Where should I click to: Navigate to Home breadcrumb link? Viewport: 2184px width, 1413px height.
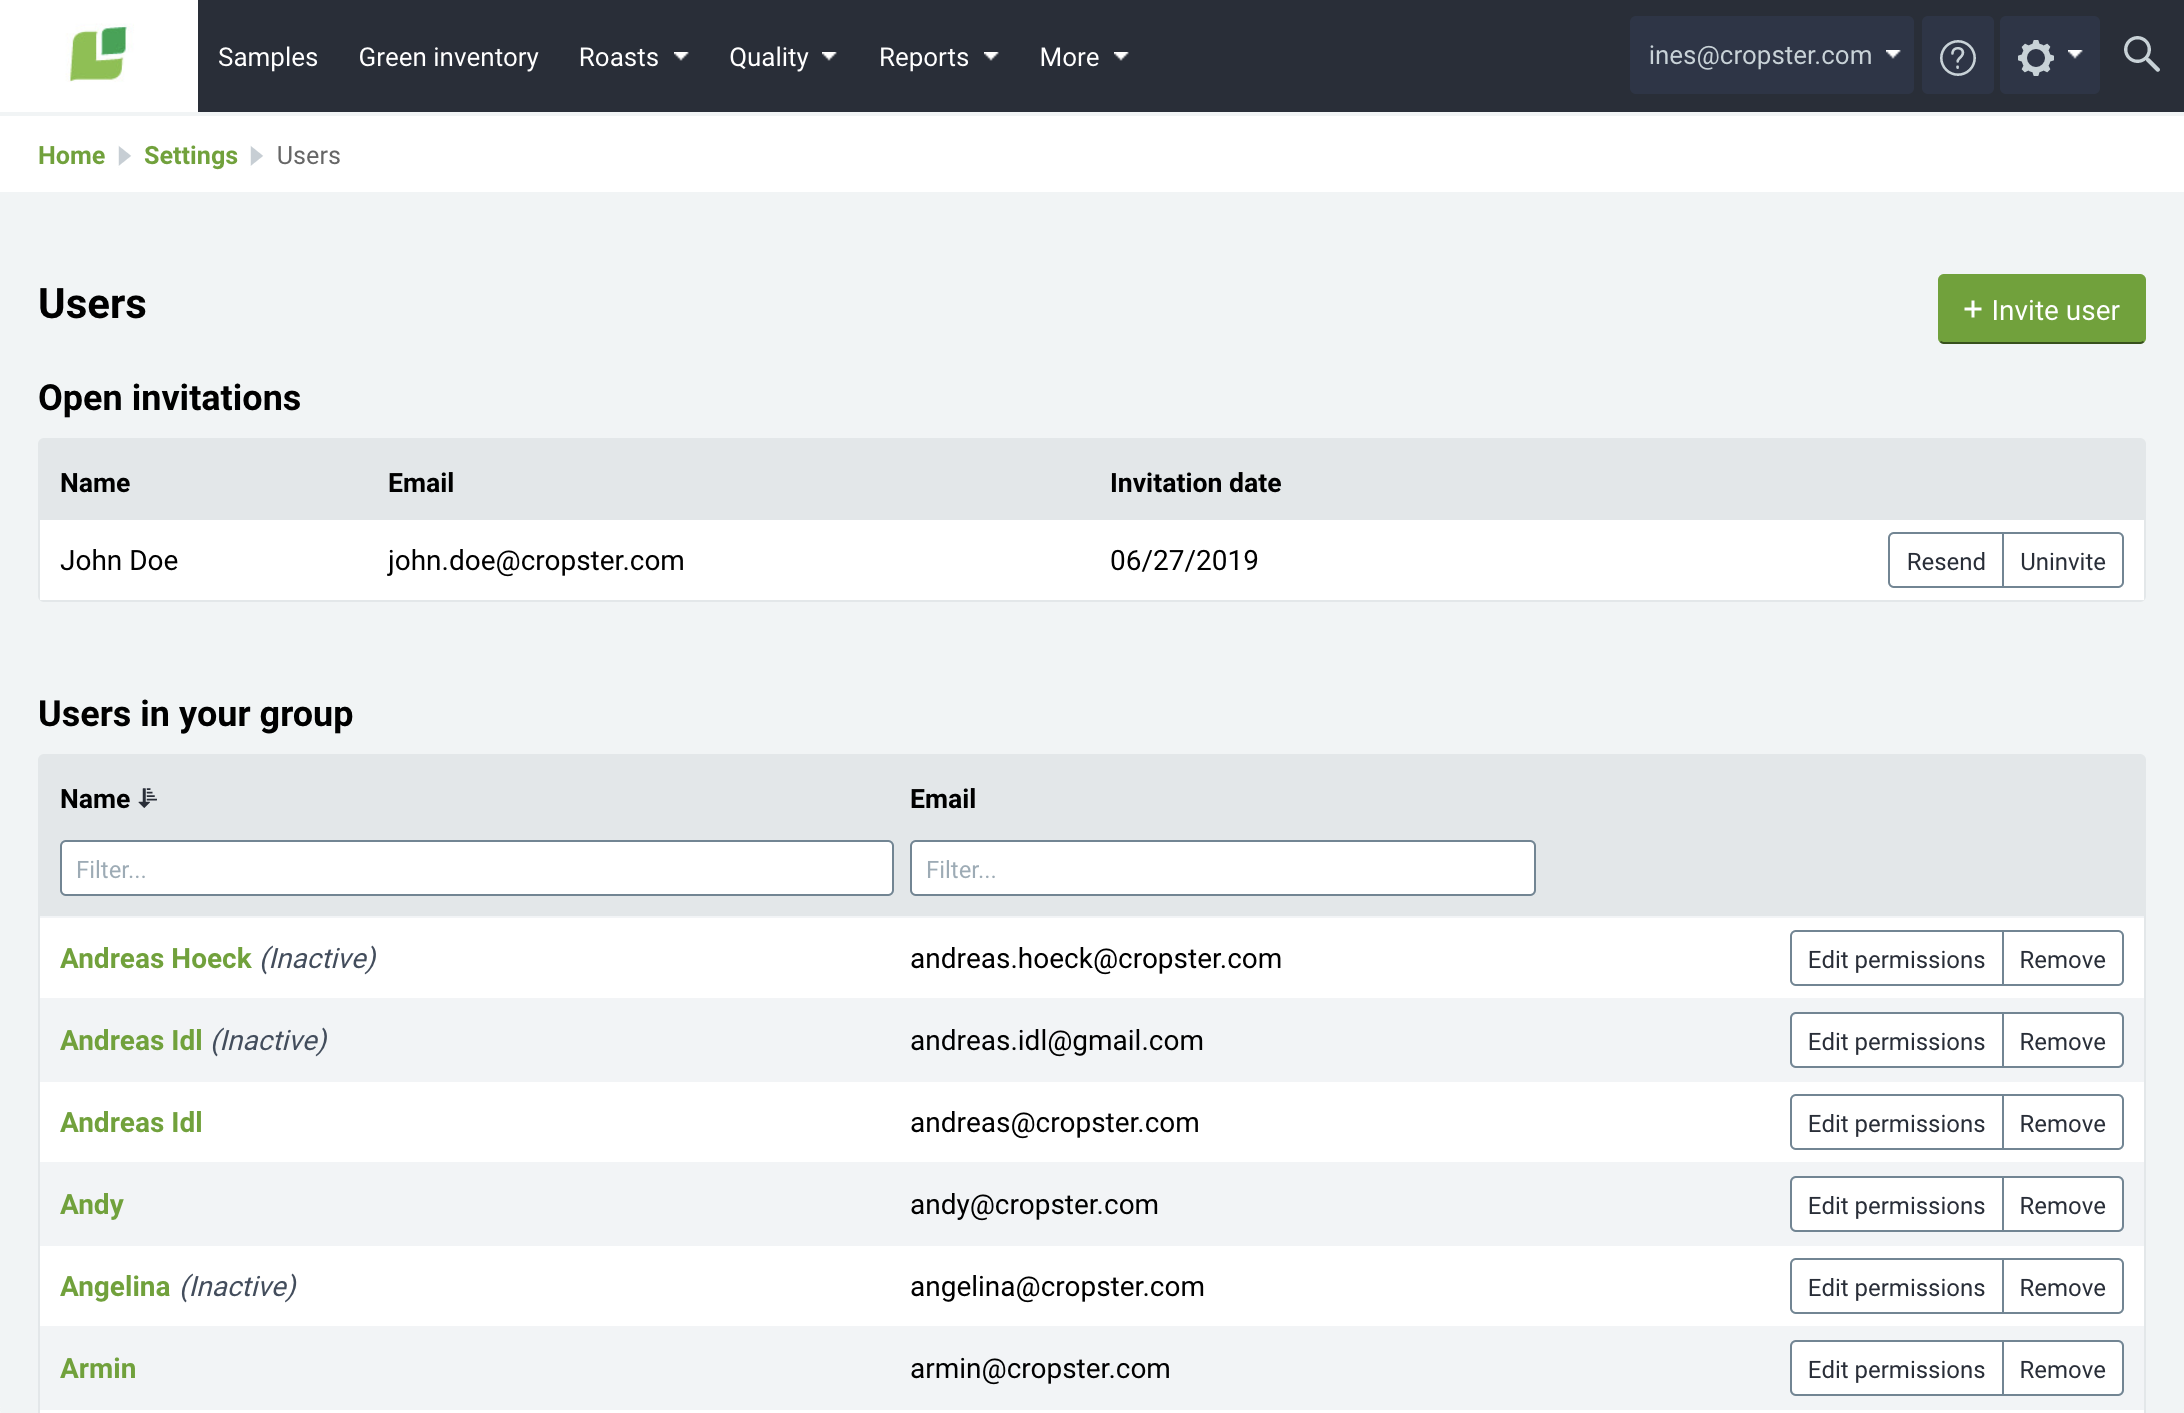click(x=71, y=156)
